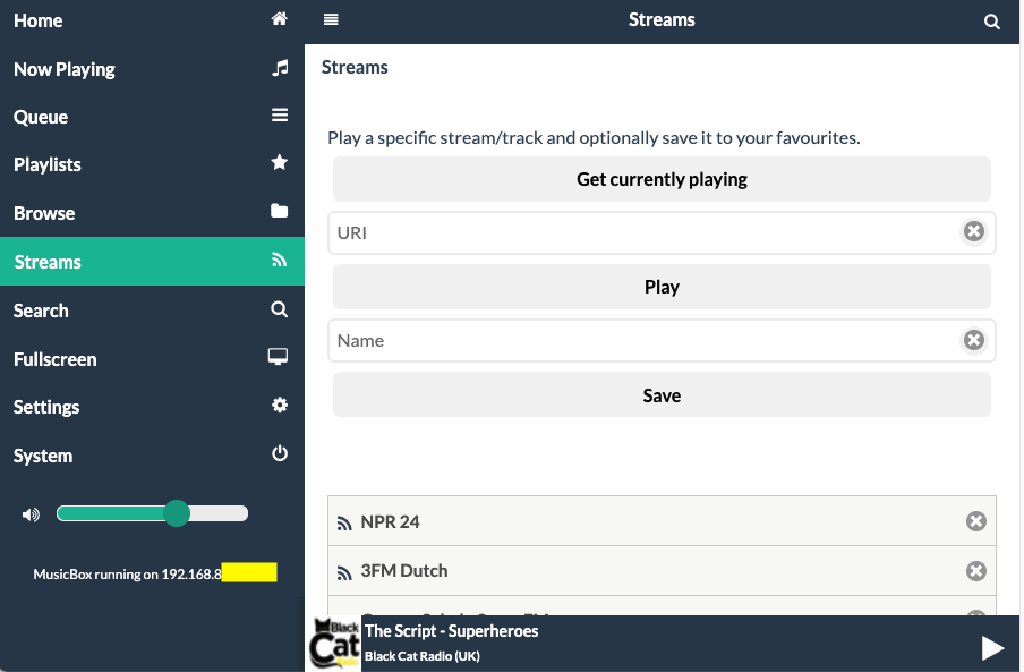The image size is (1024, 672).
Task: Click the Save button
Action: tap(662, 395)
